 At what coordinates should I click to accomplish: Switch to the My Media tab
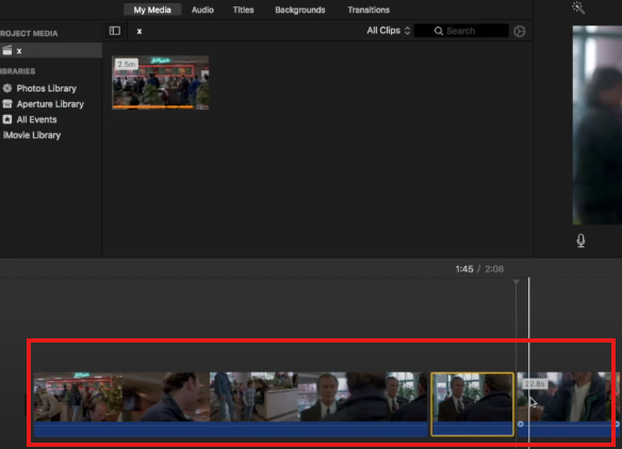tap(152, 10)
